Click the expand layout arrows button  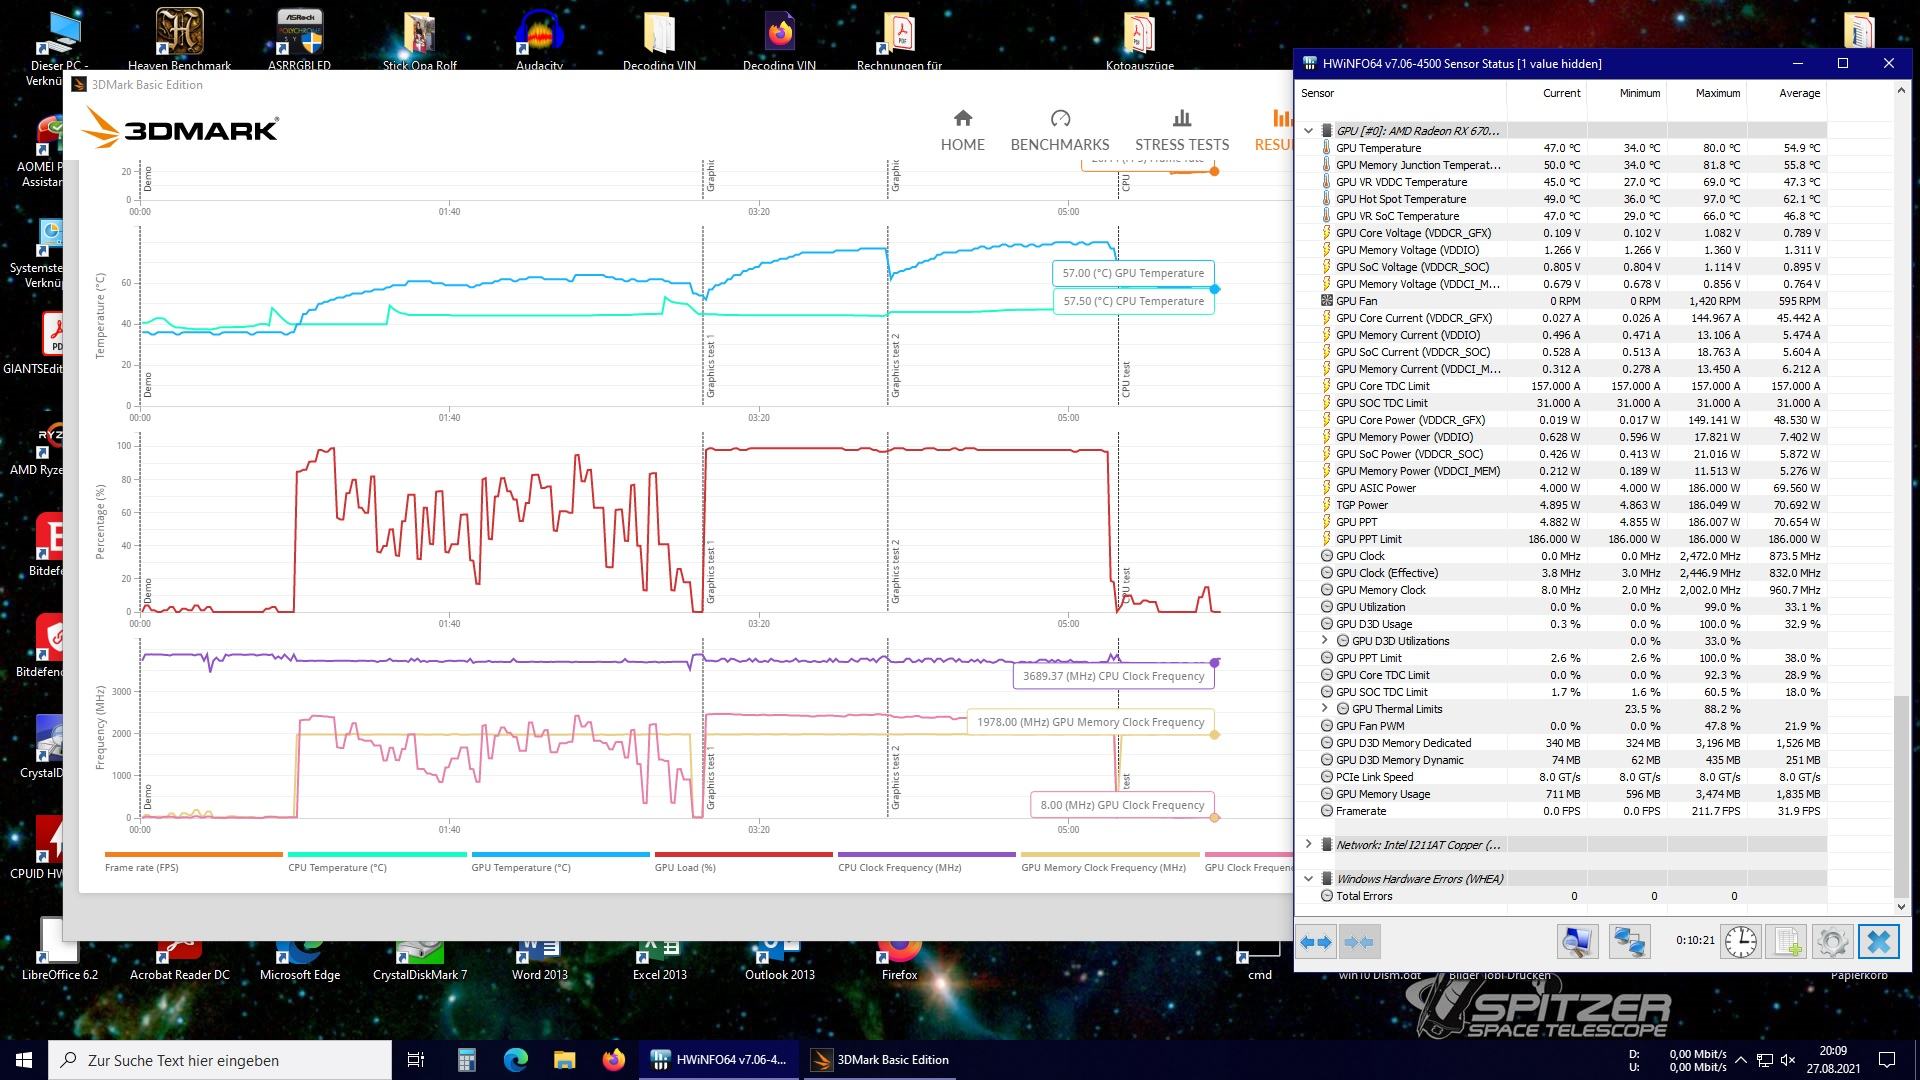(x=1316, y=942)
